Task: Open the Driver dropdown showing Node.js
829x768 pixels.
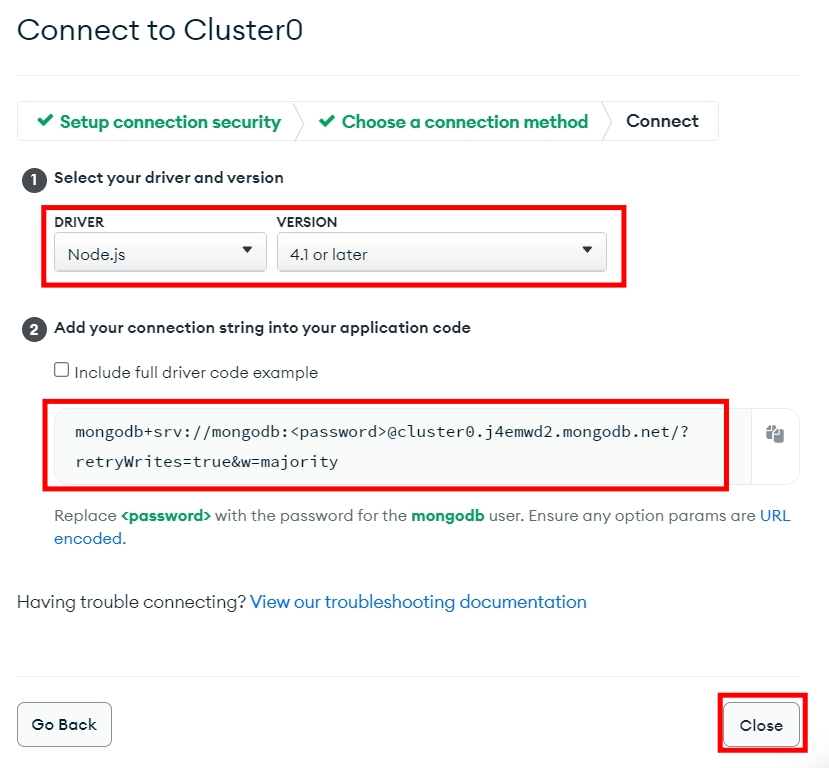Action: (160, 252)
